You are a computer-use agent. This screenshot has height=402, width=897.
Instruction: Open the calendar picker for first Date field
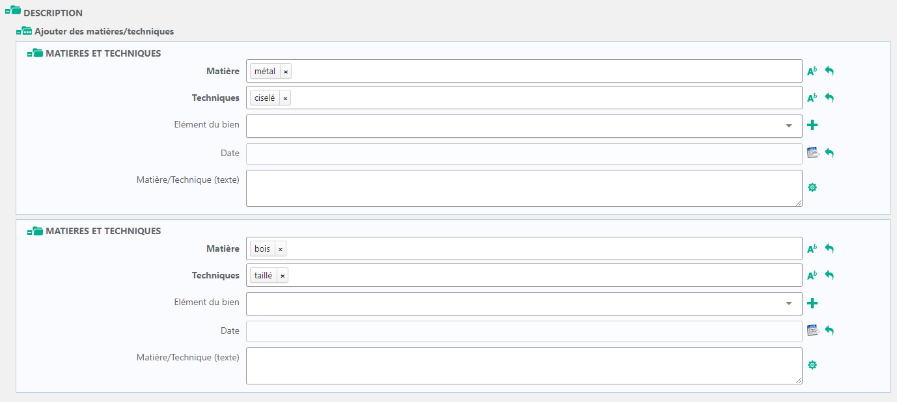pos(813,153)
